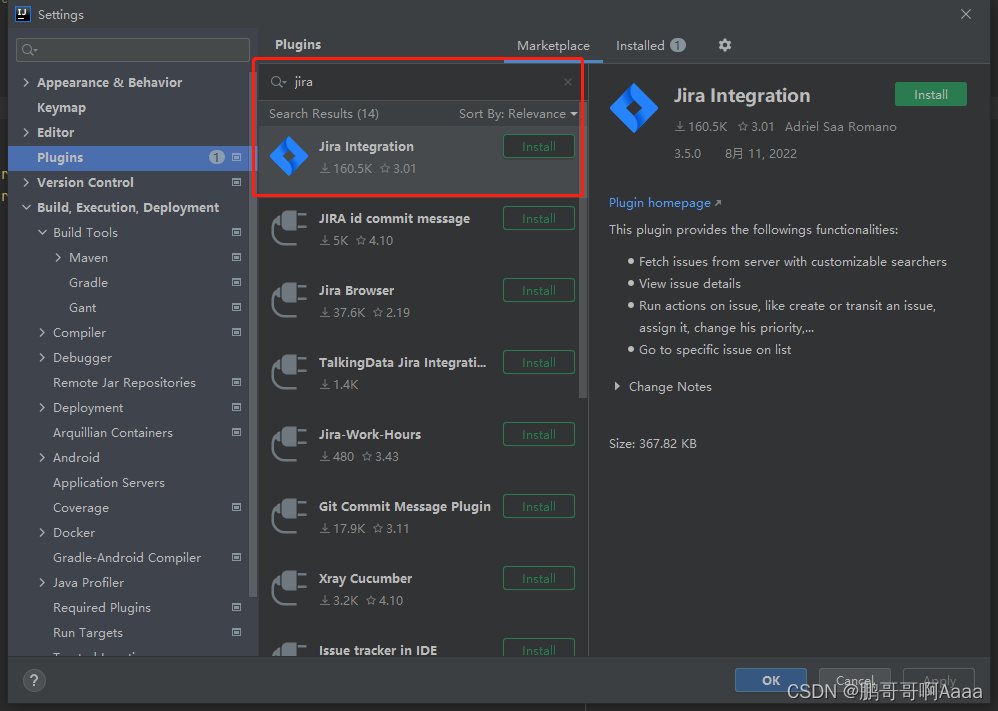Viewport: 998px width, 711px height.
Task: Install Jira Integration from the results list
Action: (x=538, y=146)
